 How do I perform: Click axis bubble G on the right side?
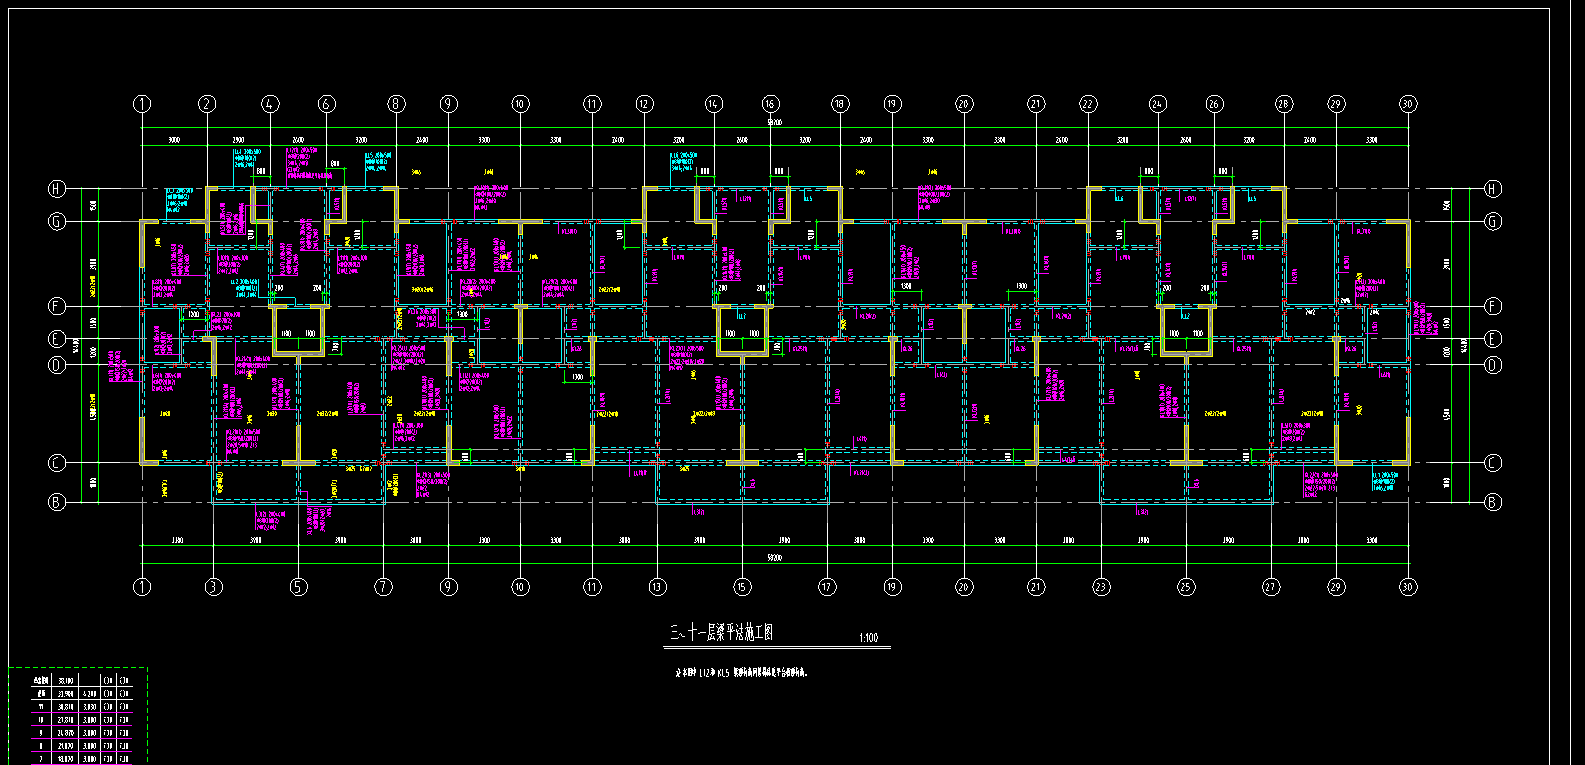click(1493, 222)
